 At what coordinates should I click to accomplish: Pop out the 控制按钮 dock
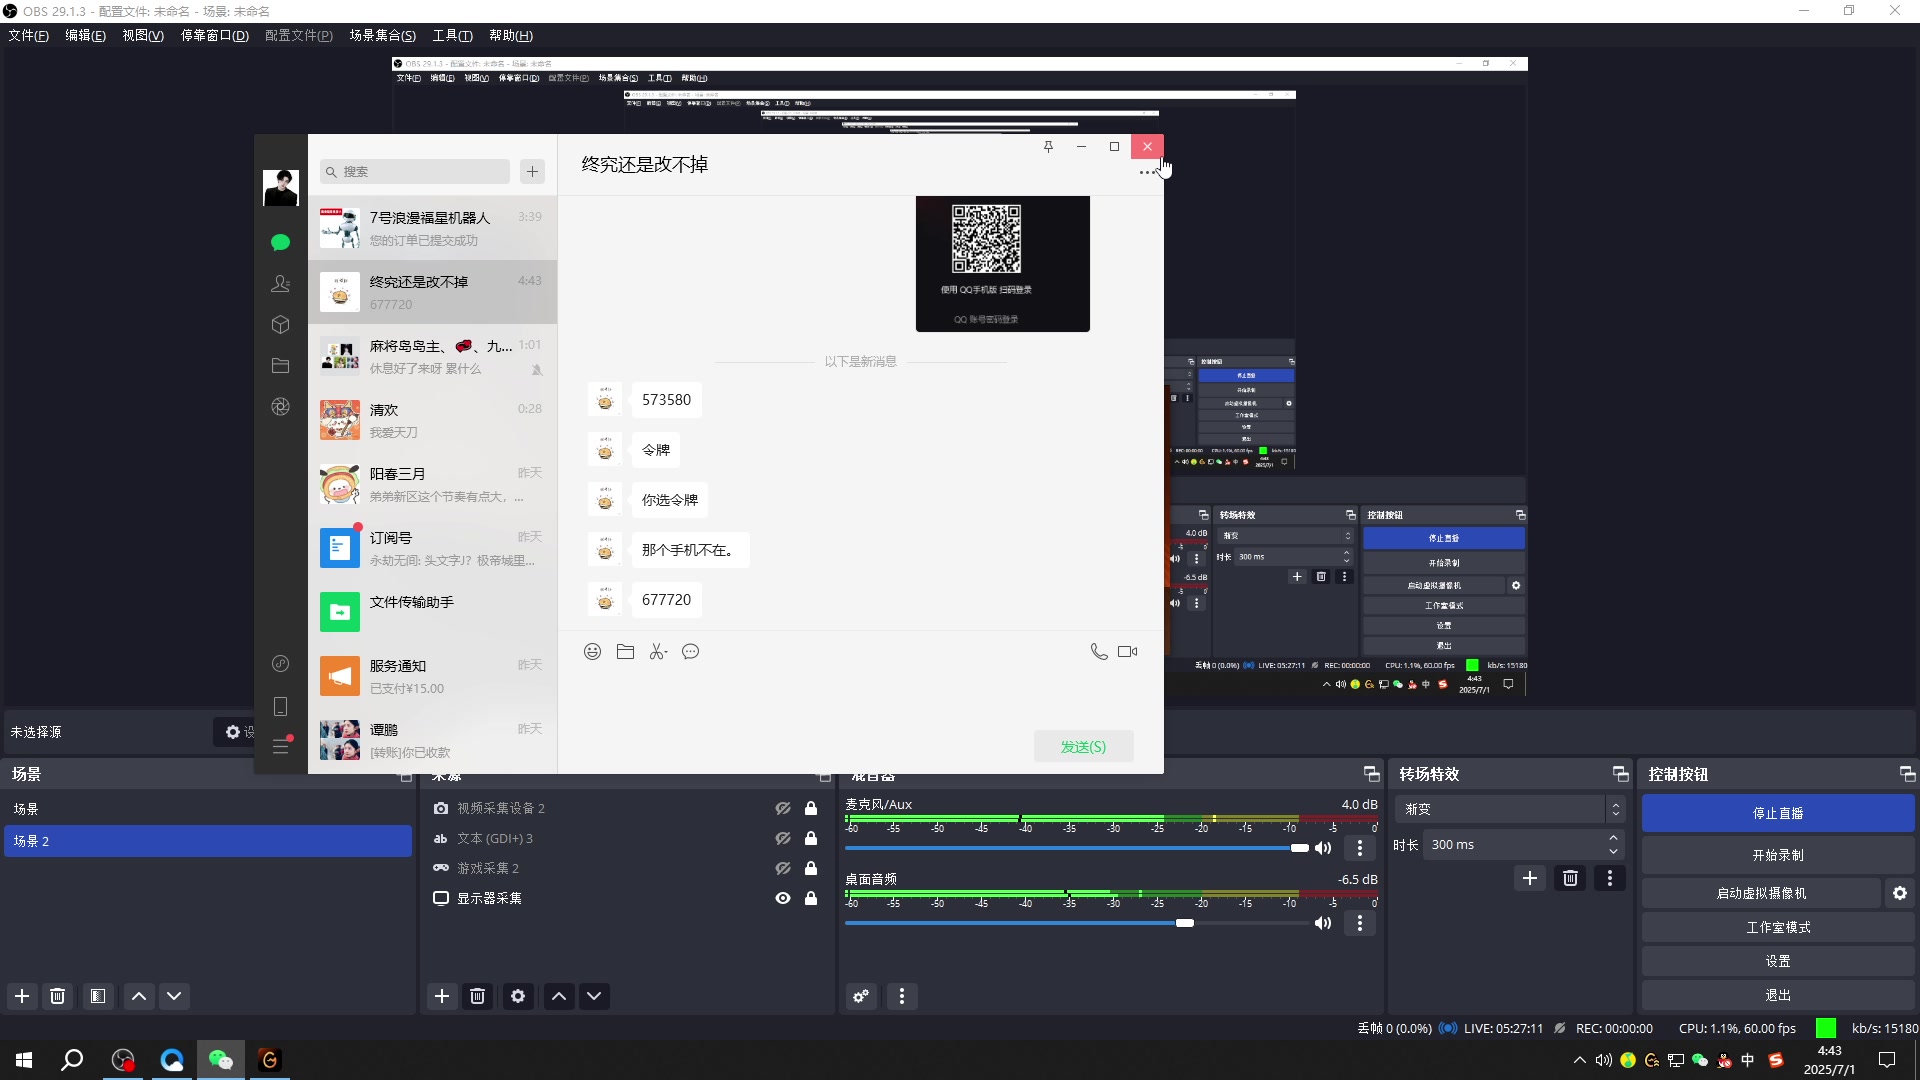click(x=1907, y=774)
